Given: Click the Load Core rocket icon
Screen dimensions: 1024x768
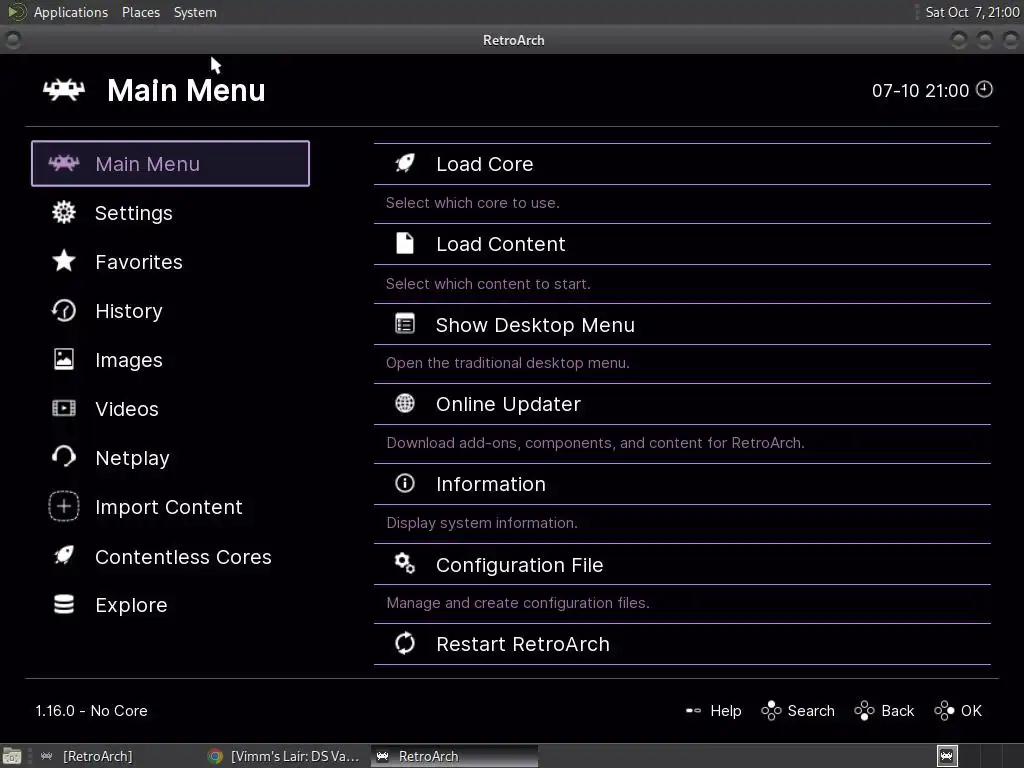Looking at the screenshot, I should pyautogui.click(x=405, y=163).
